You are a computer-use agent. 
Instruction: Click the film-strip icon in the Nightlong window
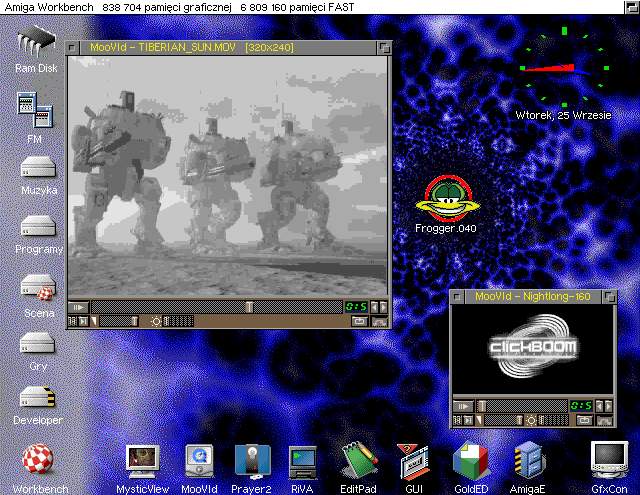[457, 420]
